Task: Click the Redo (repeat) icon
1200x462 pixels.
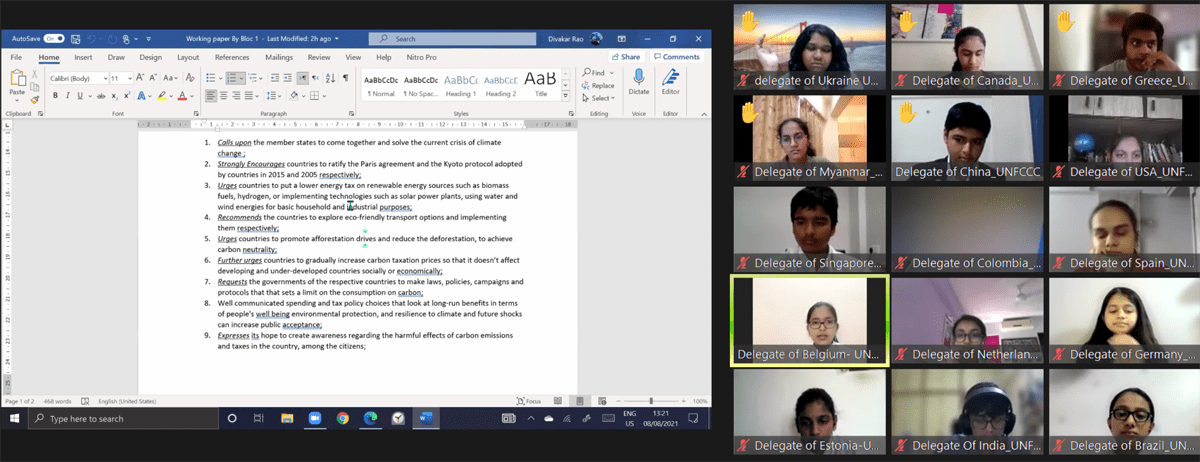Action: 112,39
